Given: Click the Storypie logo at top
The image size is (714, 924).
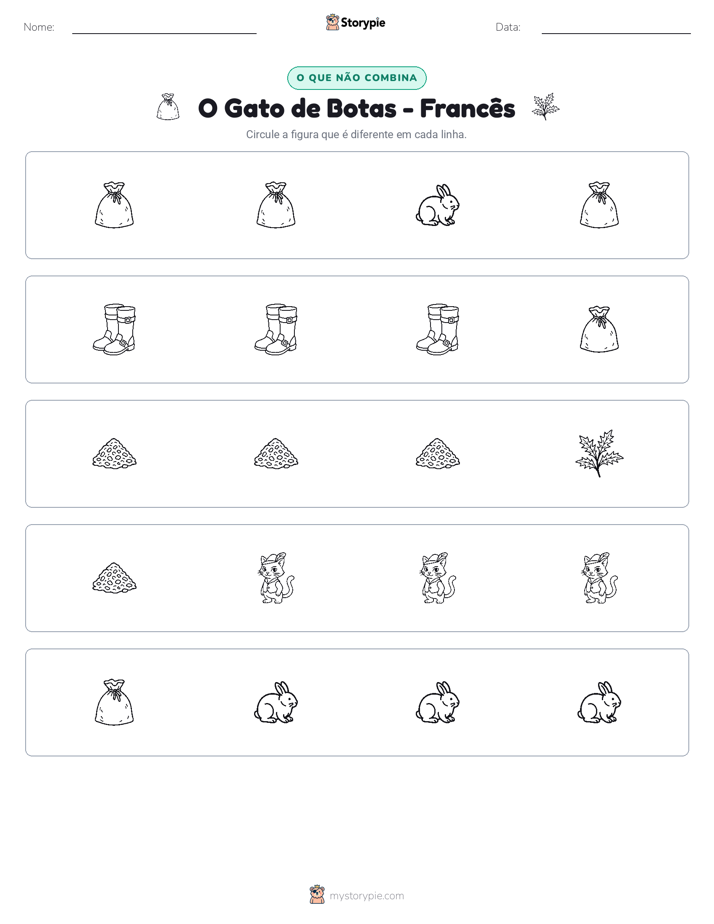Looking at the screenshot, I should click(355, 22).
